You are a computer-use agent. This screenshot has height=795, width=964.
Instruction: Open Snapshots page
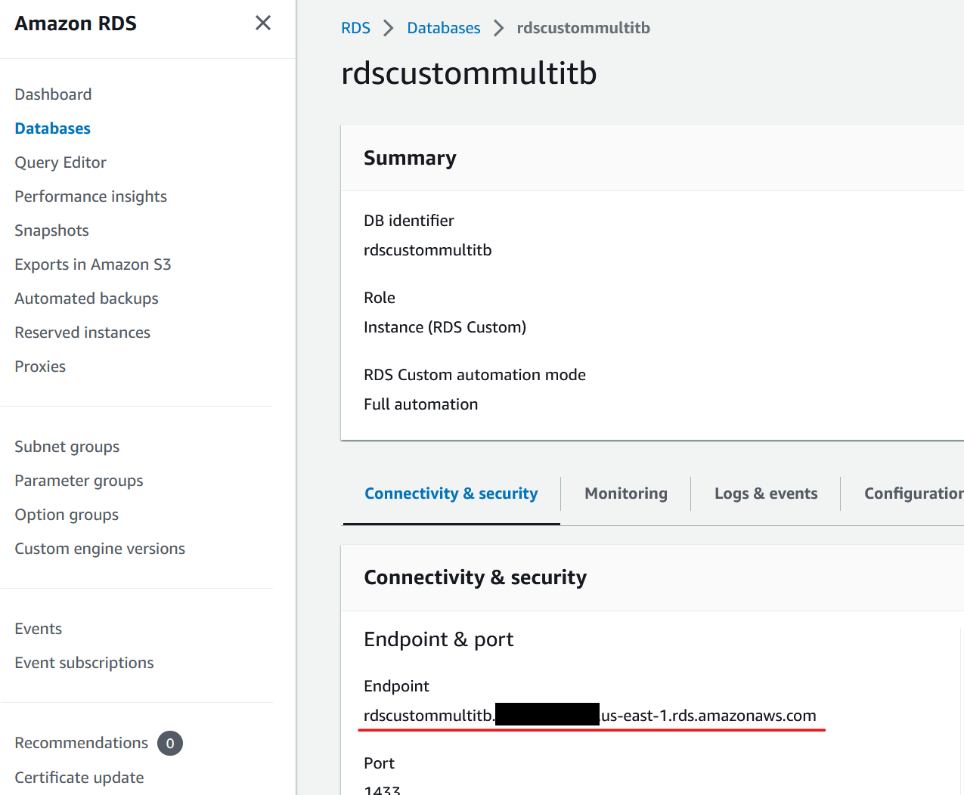[x=52, y=231]
